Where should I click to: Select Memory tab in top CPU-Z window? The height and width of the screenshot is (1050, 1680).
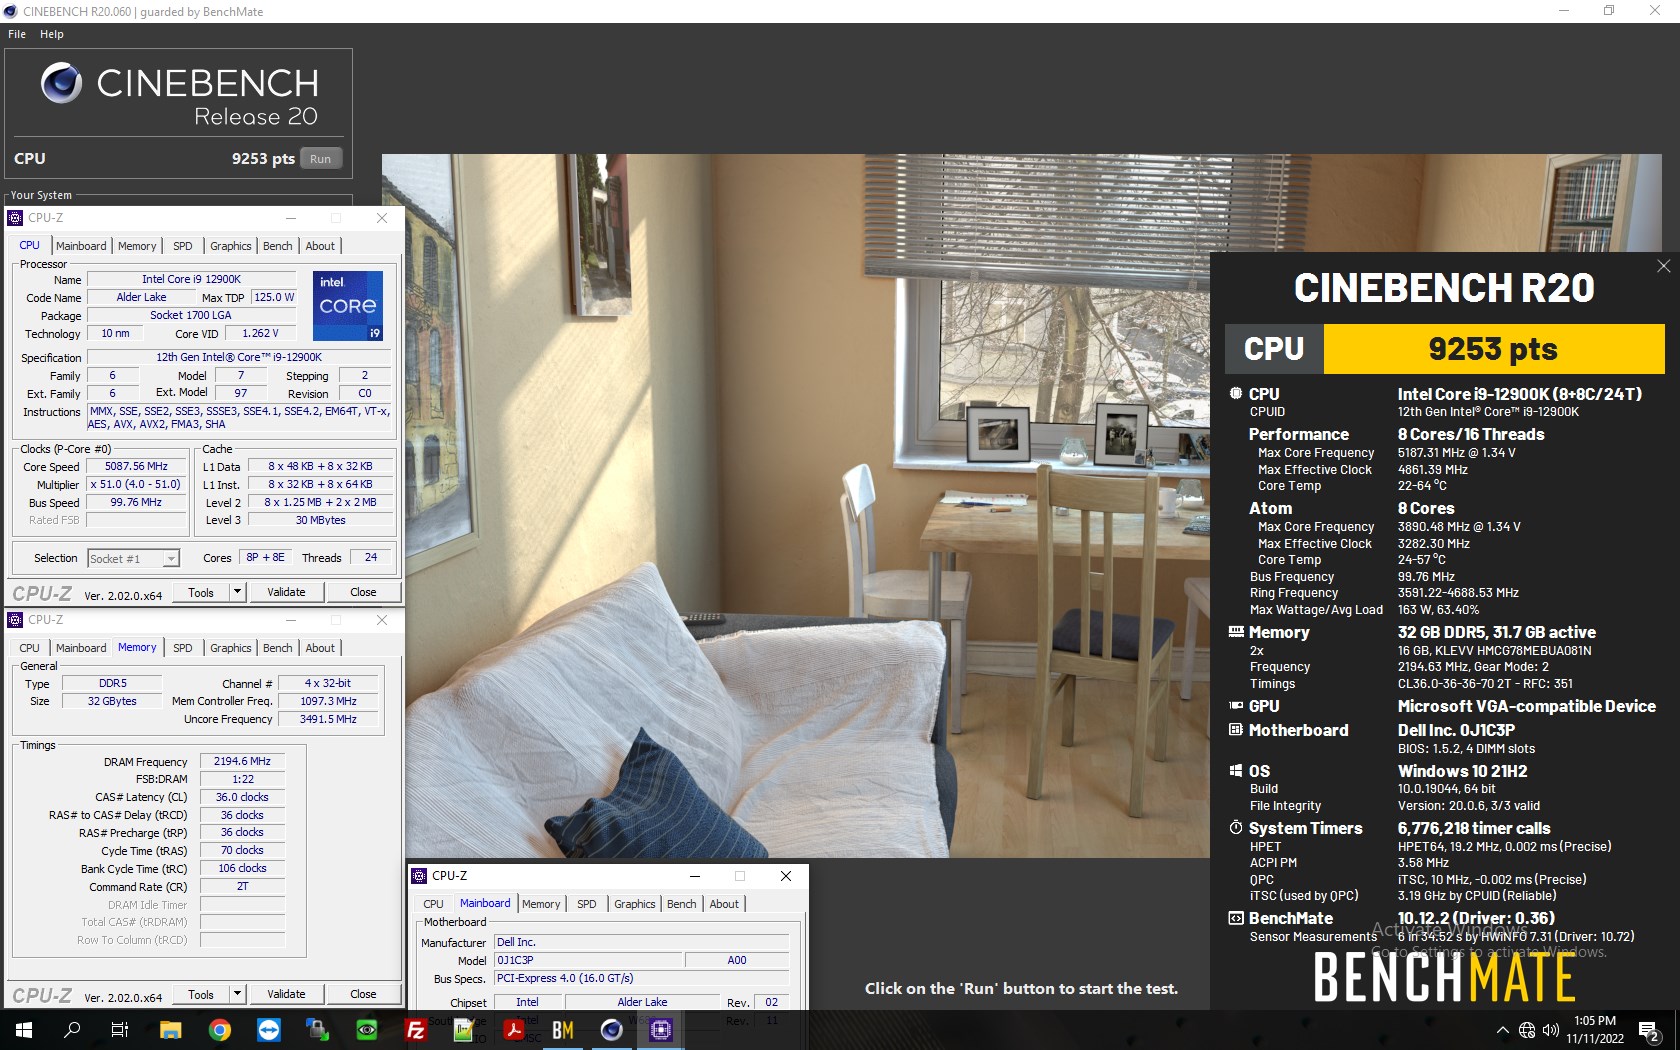click(137, 246)
